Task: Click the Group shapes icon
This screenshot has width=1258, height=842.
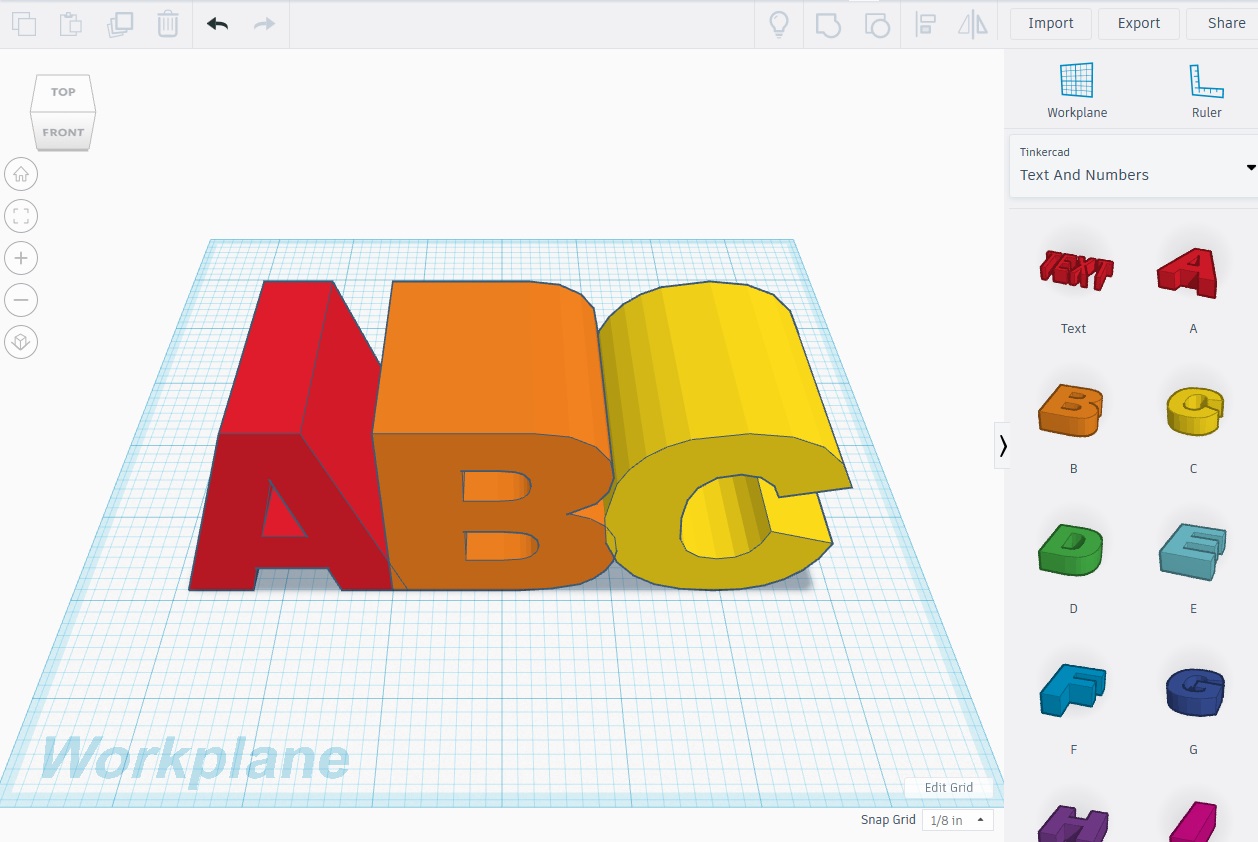Action: click(828, 25)
